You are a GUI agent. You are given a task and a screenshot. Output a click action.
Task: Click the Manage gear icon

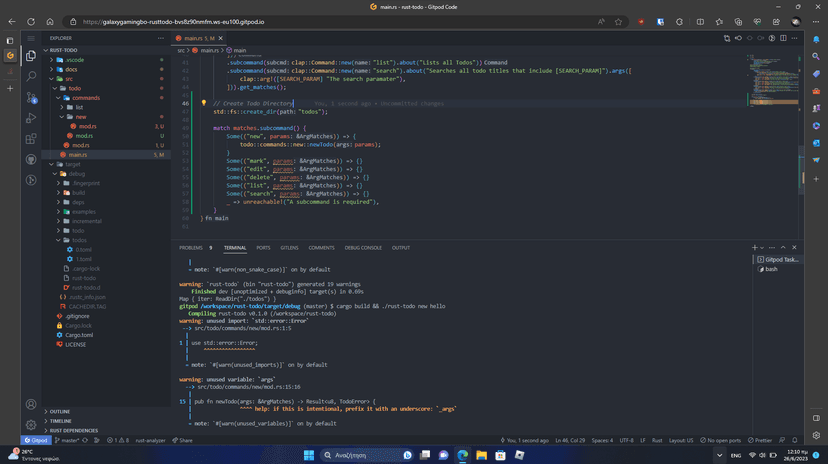pyautogui.click(x=31, y=425)
